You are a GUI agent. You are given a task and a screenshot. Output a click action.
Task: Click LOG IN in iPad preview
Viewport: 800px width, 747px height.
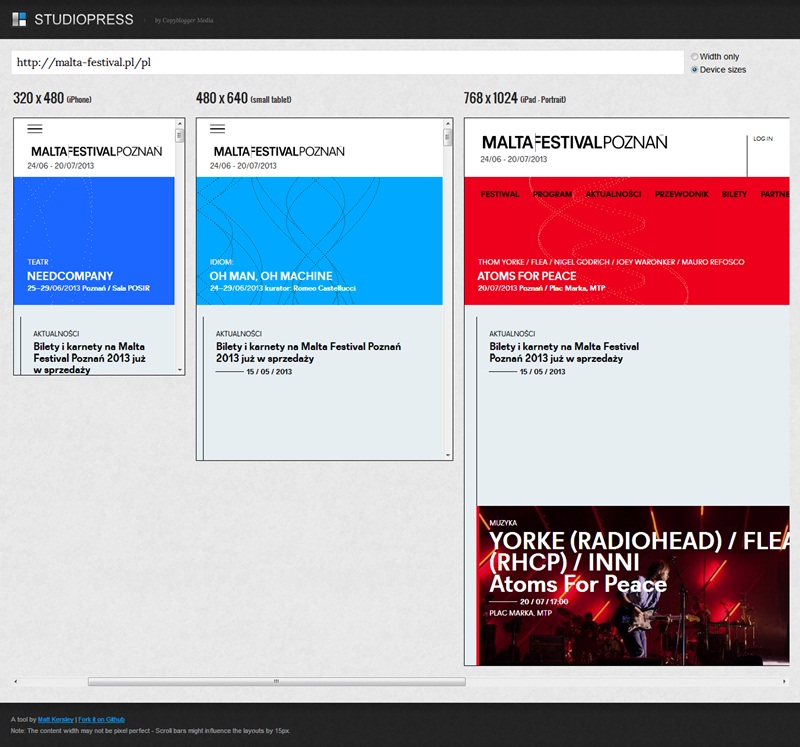tap(763, 139)
